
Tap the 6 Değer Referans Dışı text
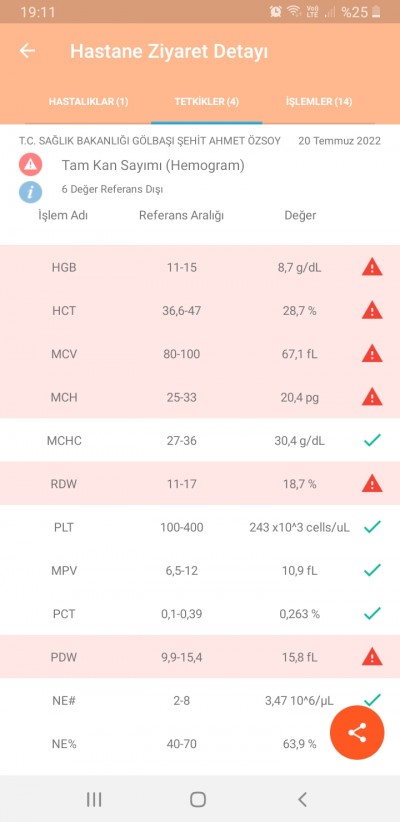[112, 190]
